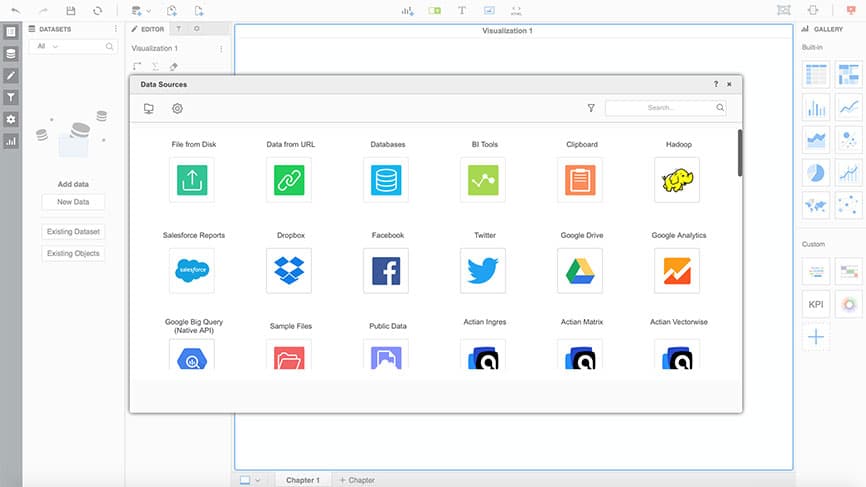The image size is (866, 487).
Task: Click the filter funnel in Data Sources
Action: (591, 108)
